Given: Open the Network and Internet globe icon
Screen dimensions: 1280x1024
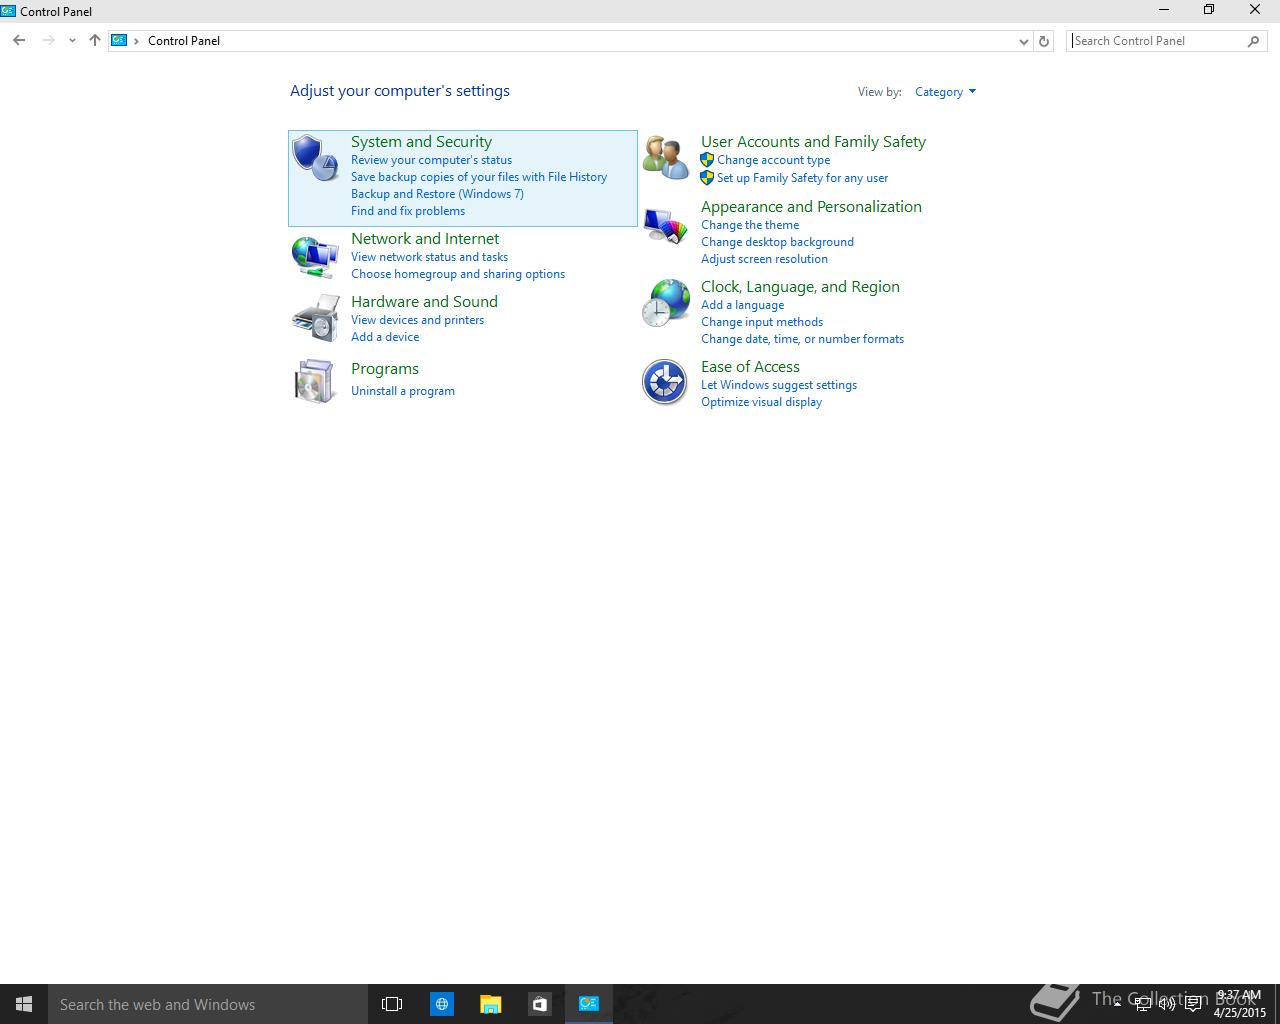Looking at the screenshot, I should (x=315, y=257).
